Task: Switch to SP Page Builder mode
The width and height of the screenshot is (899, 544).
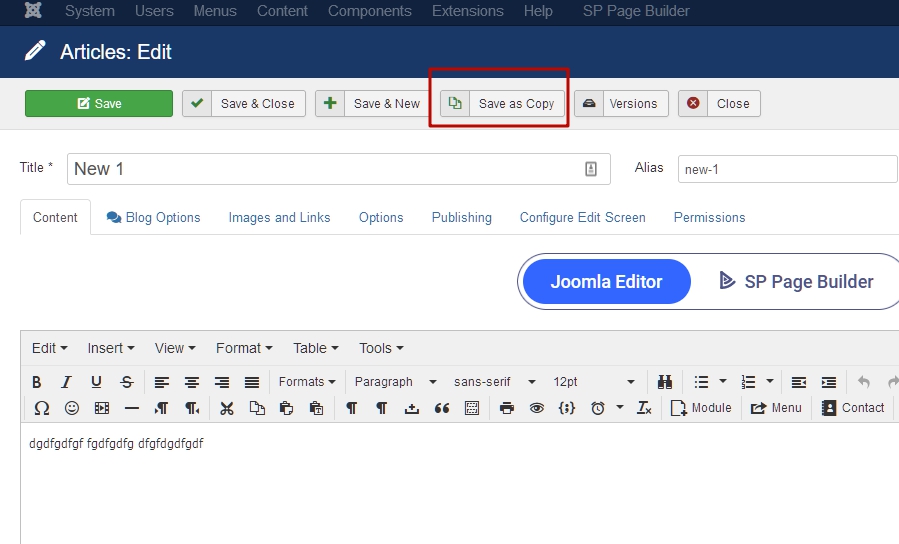Action: tap(796, 282)
